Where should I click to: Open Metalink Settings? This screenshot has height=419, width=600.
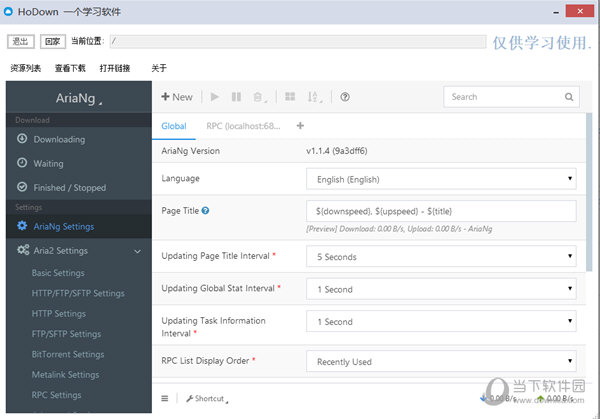(x=65, y=375)
